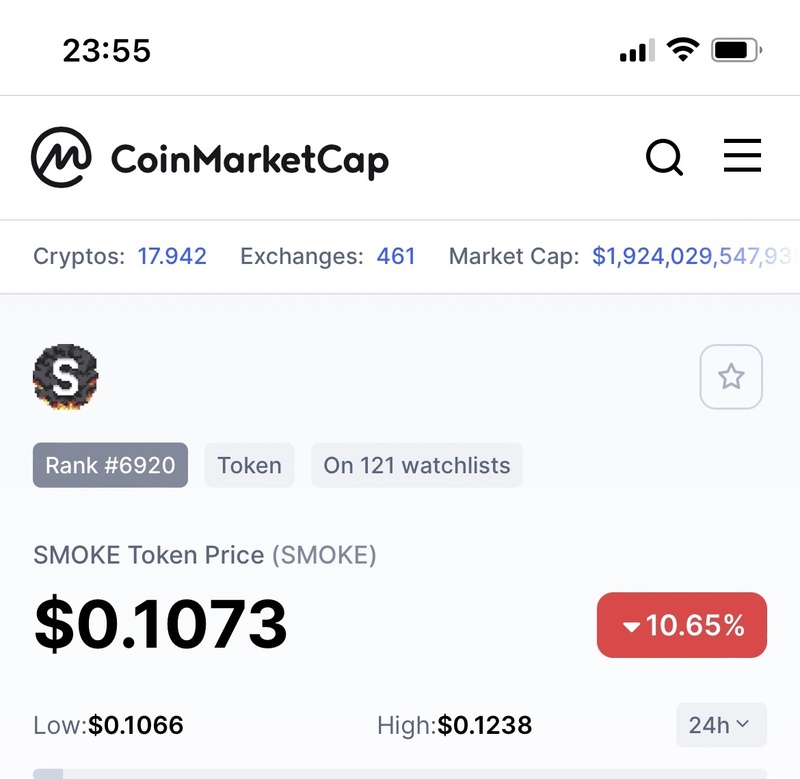This screenshot has width=800, height=779.
Task: Click the Cryptos count 17.942 link
Action: 172,256
